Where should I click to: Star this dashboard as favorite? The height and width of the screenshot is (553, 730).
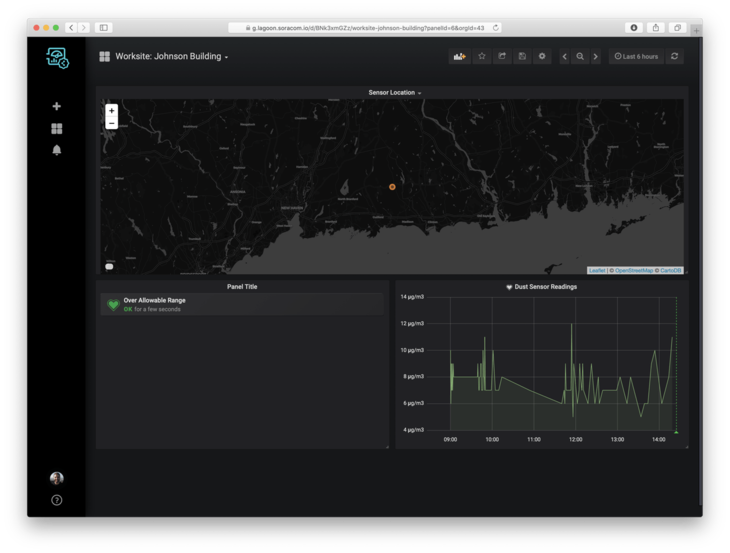click(481, 57)
